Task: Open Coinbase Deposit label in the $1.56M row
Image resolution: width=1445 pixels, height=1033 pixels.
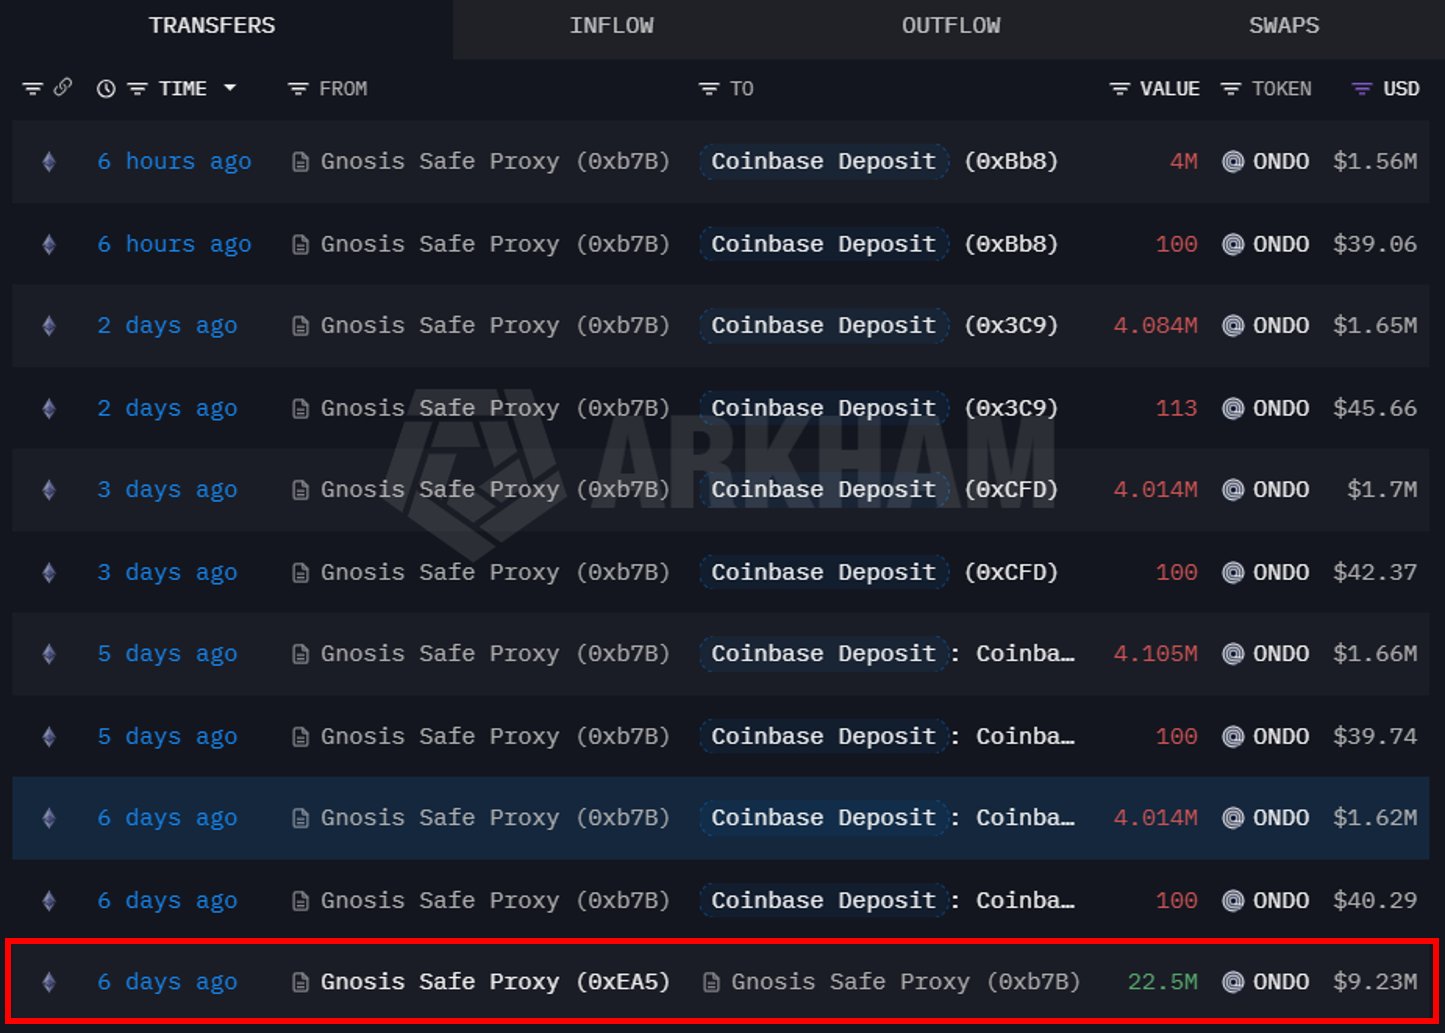Action: (x=824, y=162)
